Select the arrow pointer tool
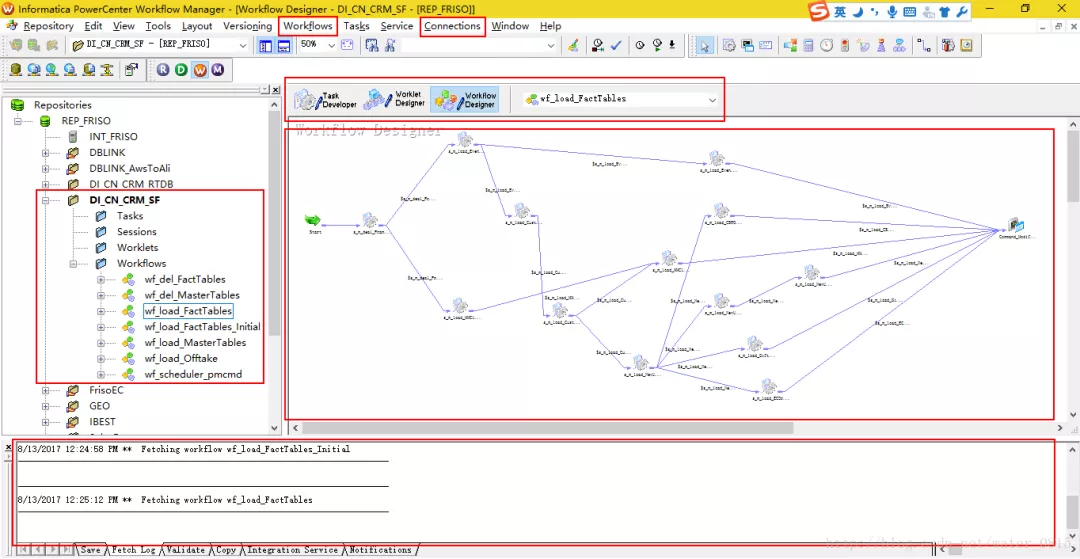This screenshot has width=1080, height=559. point(705,45)
